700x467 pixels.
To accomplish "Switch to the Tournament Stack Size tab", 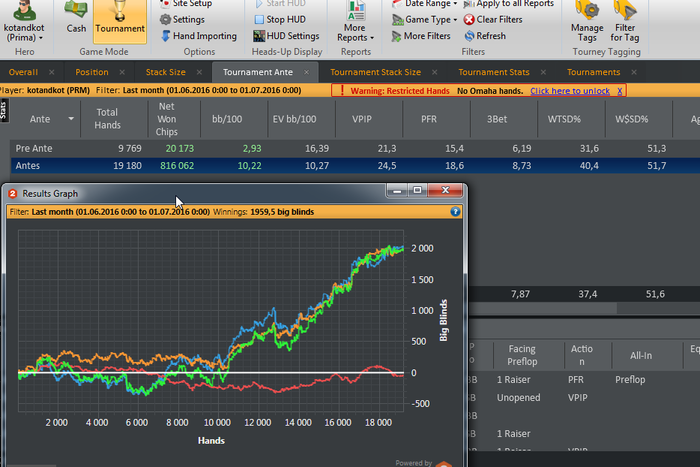I will [375, 72].
